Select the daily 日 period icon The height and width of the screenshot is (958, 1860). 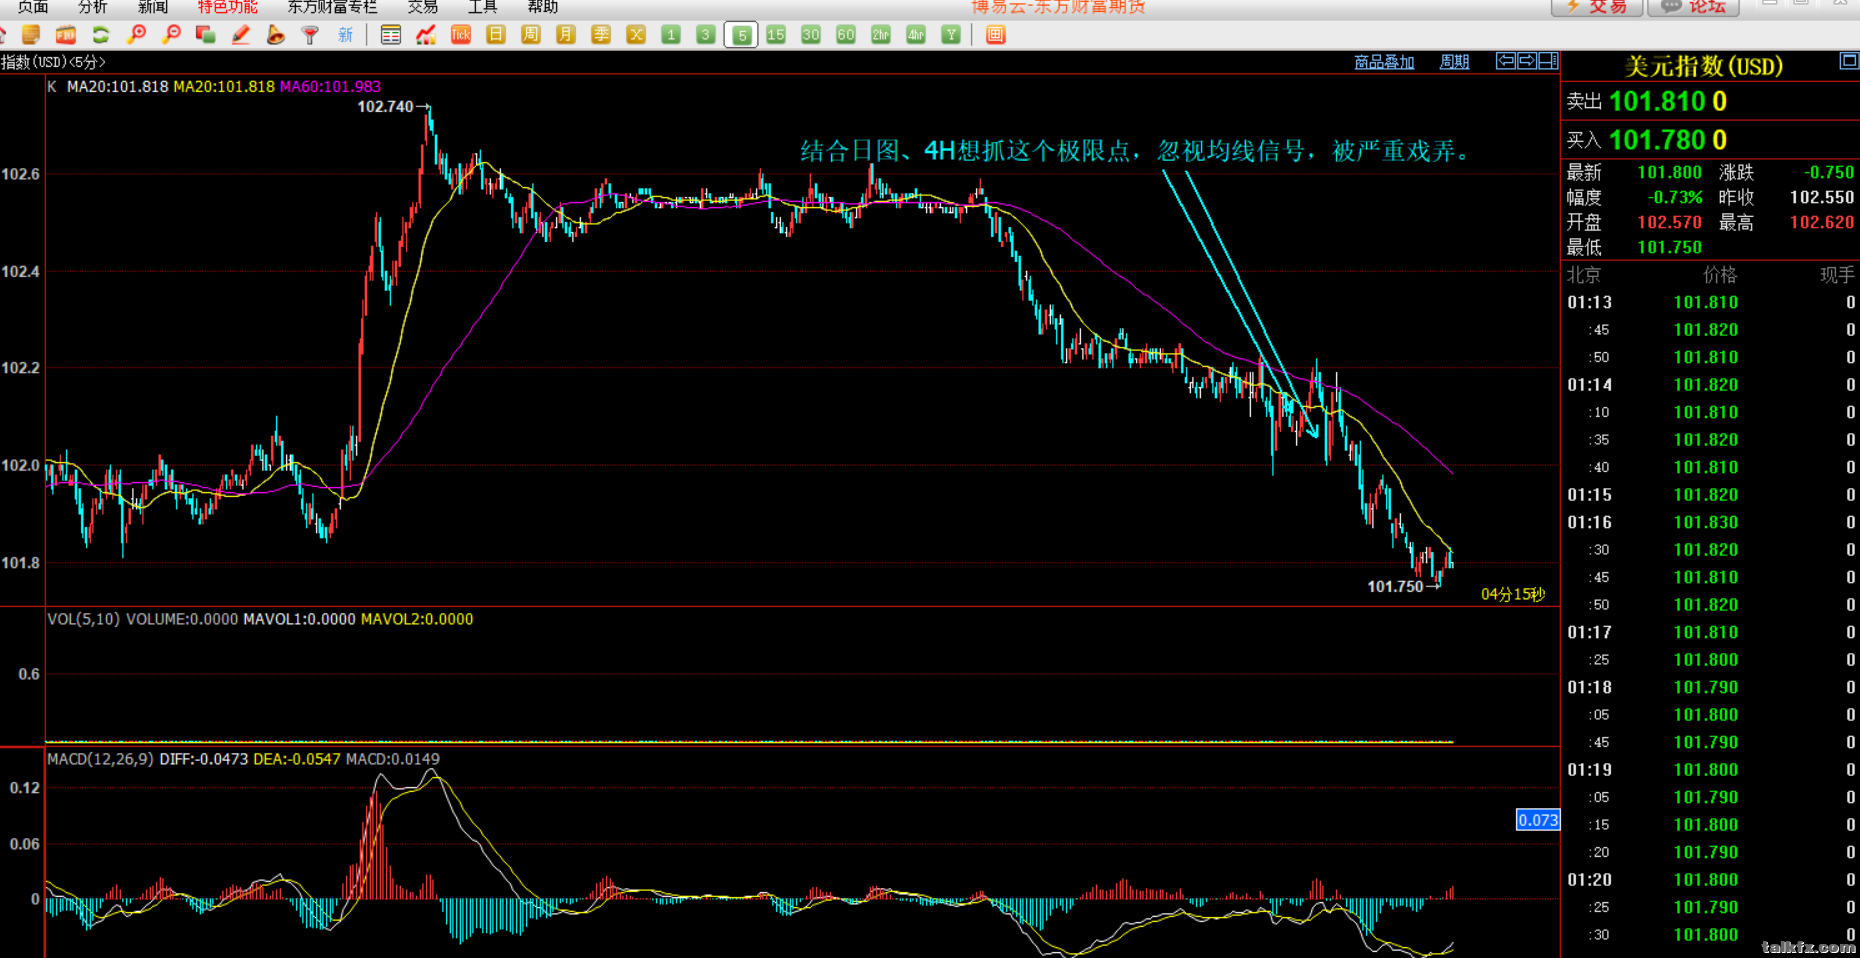click(496, 35)
